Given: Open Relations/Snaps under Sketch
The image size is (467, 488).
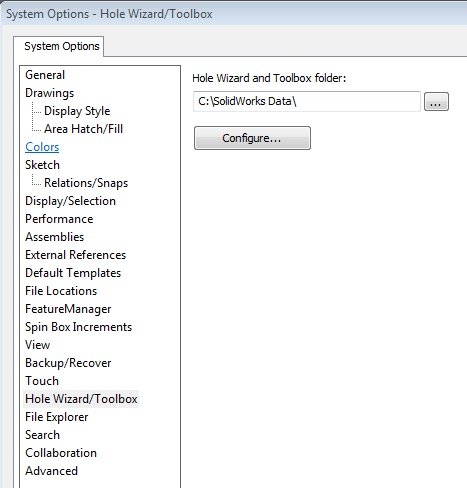Looking at the screenshot, I should pos(86,183).
